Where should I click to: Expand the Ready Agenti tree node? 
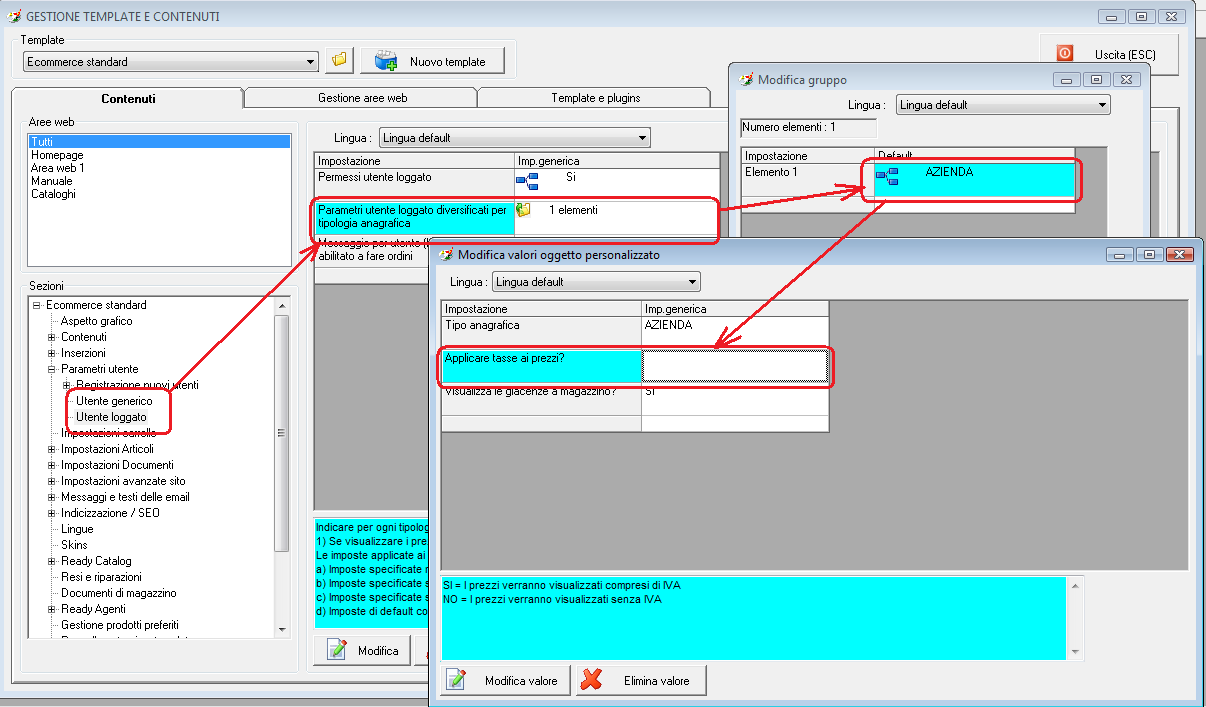pyautogui.click(x=52, y=609)
